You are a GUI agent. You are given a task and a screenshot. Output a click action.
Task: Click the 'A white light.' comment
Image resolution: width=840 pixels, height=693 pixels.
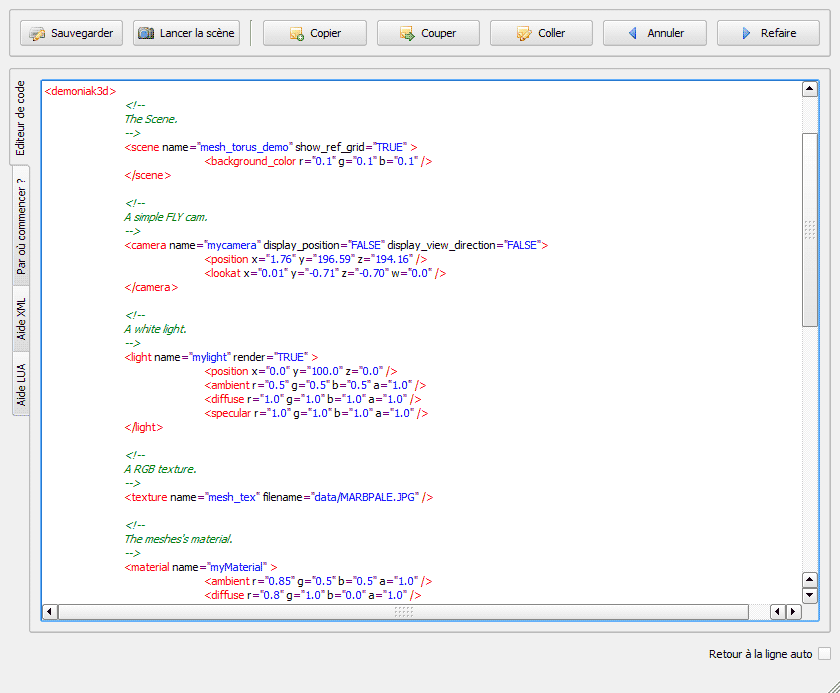(155, 329)
